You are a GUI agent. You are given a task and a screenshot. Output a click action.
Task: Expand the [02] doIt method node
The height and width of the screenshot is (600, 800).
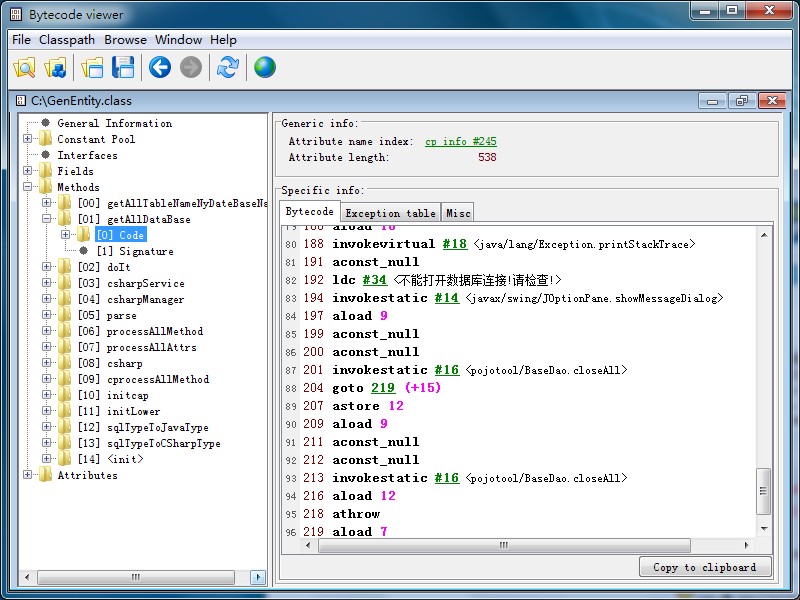point(47,267)
